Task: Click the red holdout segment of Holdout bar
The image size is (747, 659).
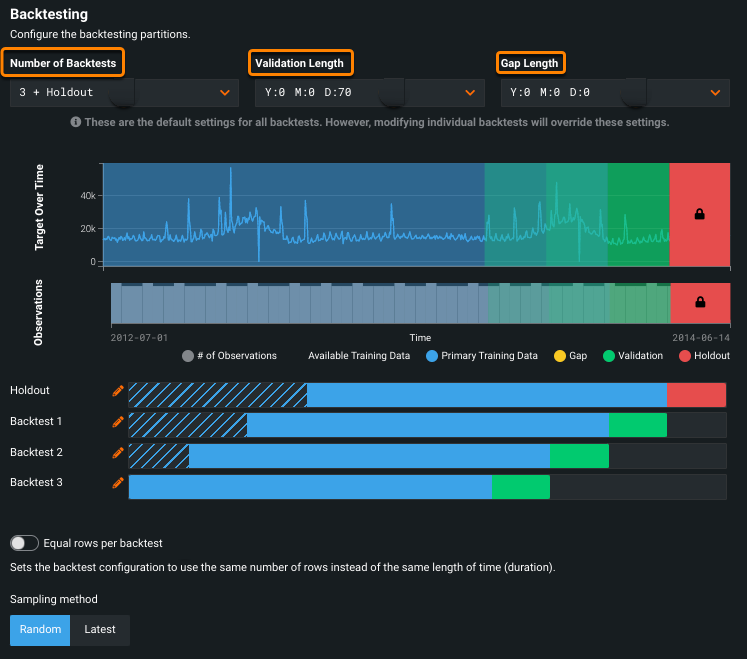Action: click(696, 395)
